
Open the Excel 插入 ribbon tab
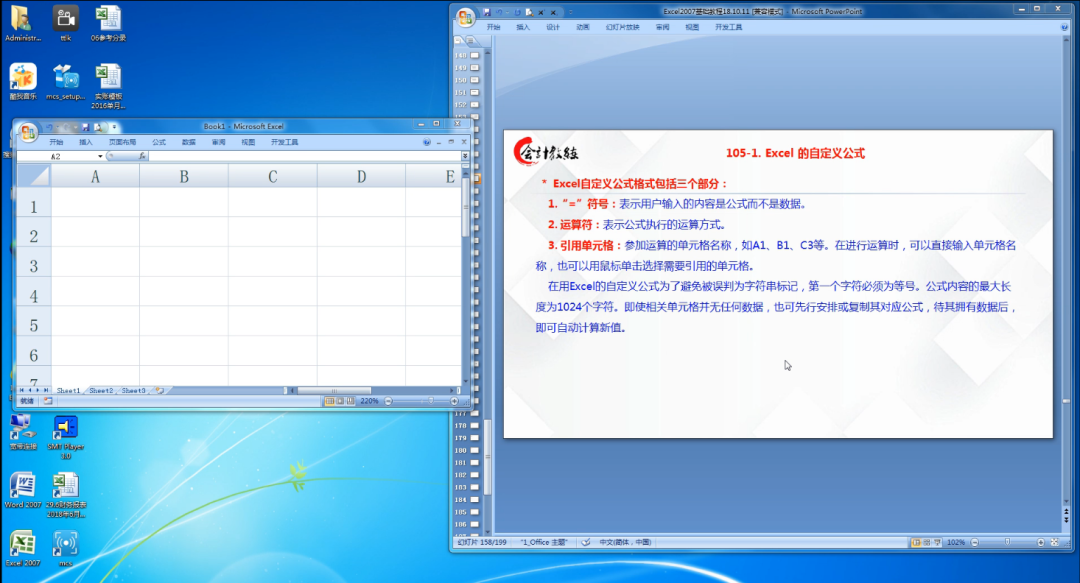[x=85, y=142]
